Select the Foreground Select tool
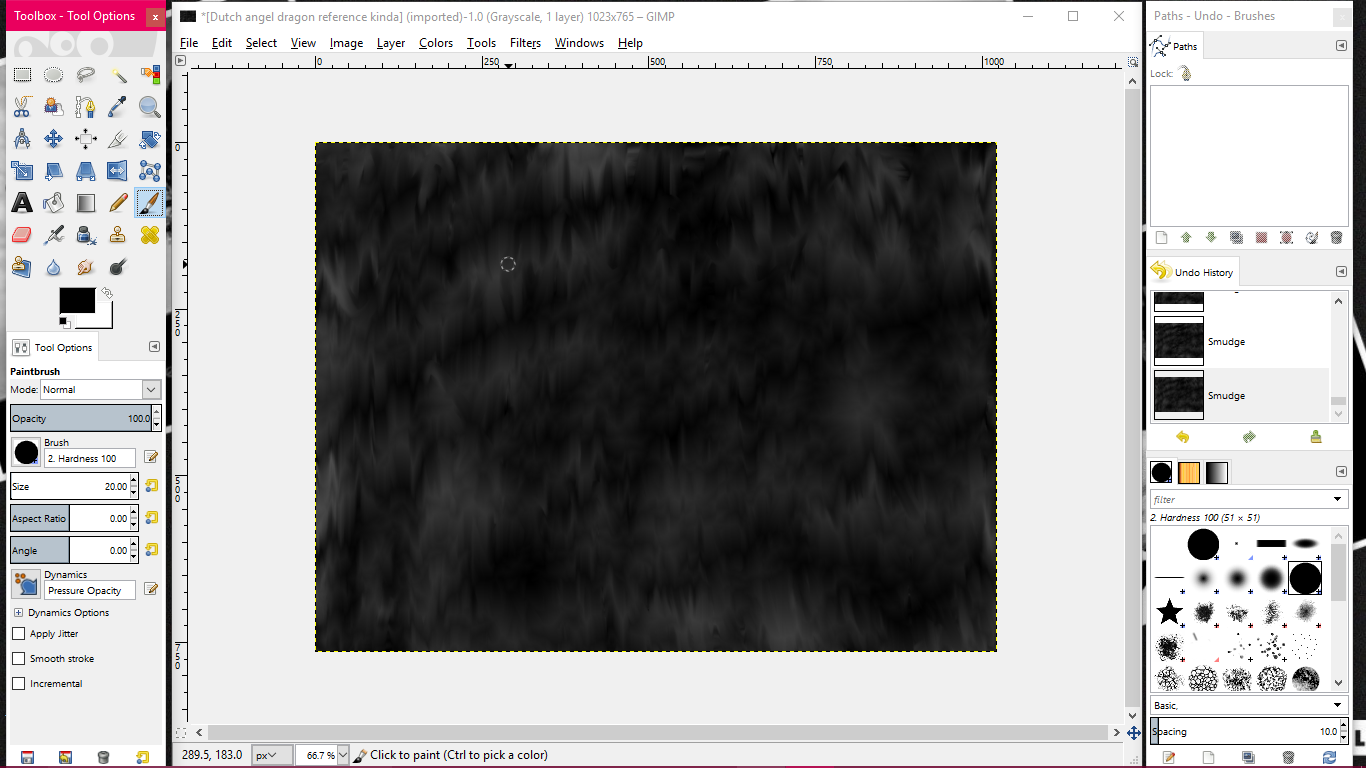This screenshot has width=1366, height=768. [54, 107]
